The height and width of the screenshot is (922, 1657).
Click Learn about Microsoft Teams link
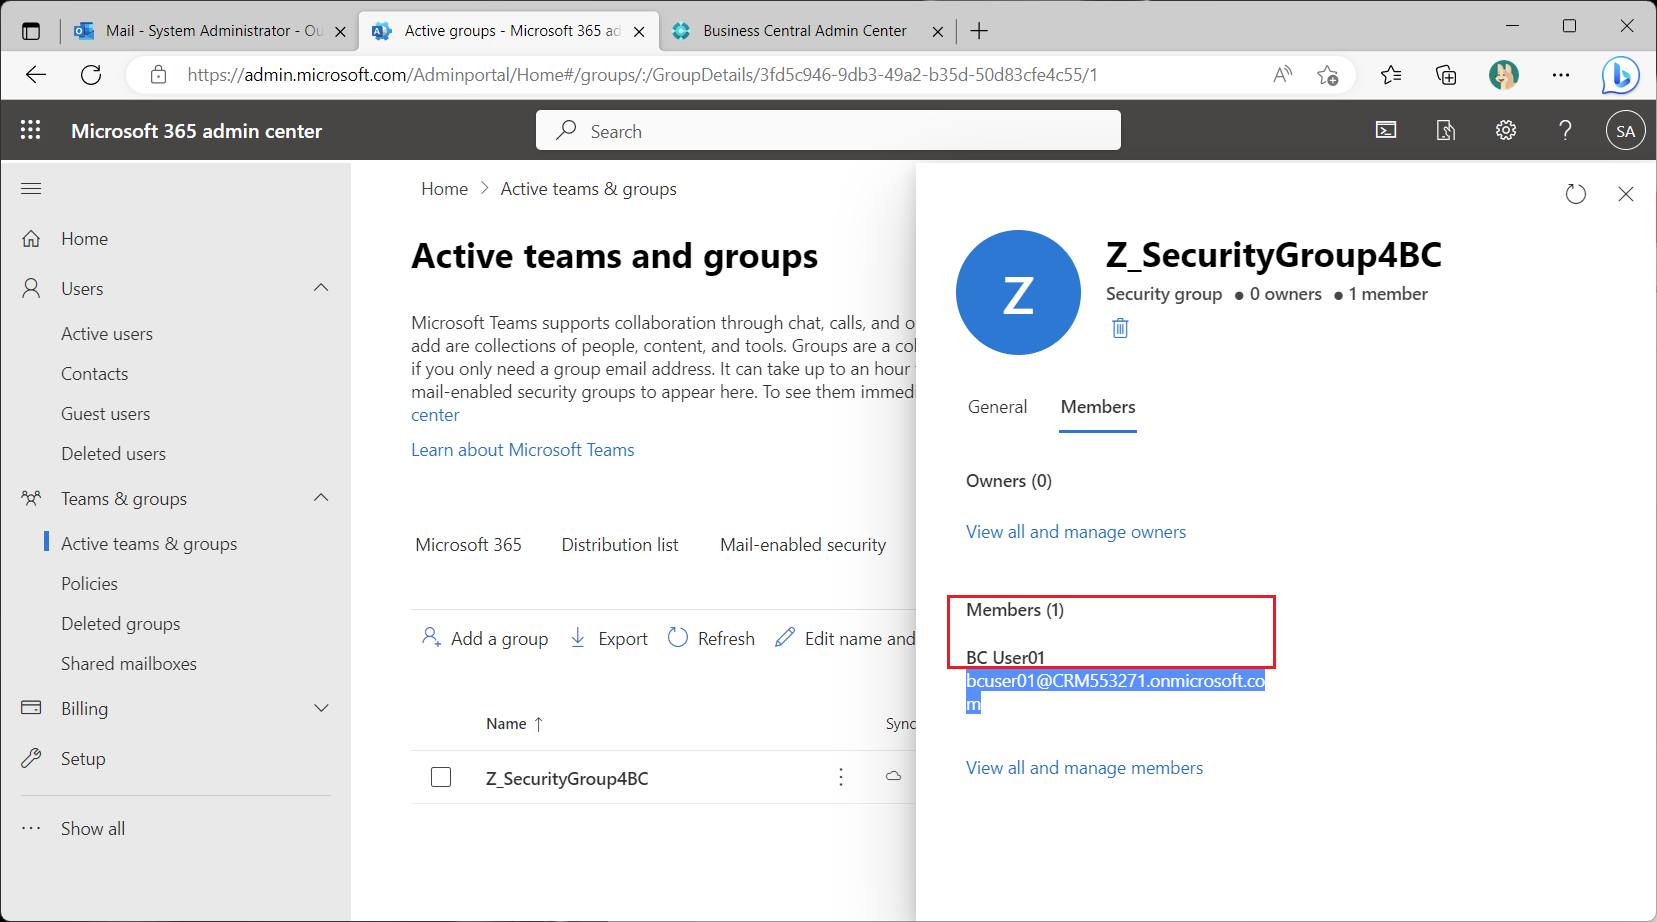(522, 449)
